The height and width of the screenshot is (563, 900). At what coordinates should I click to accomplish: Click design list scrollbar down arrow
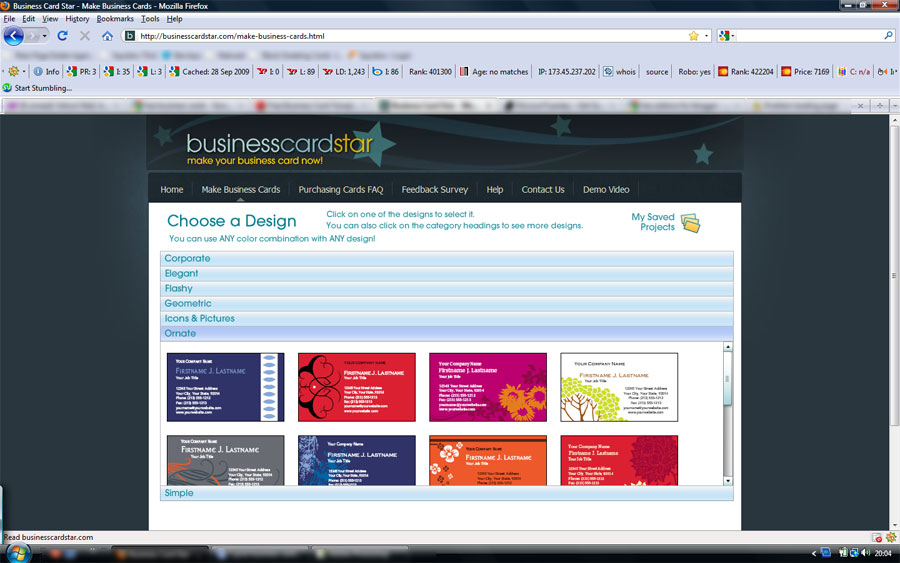(x=728, y=481)
